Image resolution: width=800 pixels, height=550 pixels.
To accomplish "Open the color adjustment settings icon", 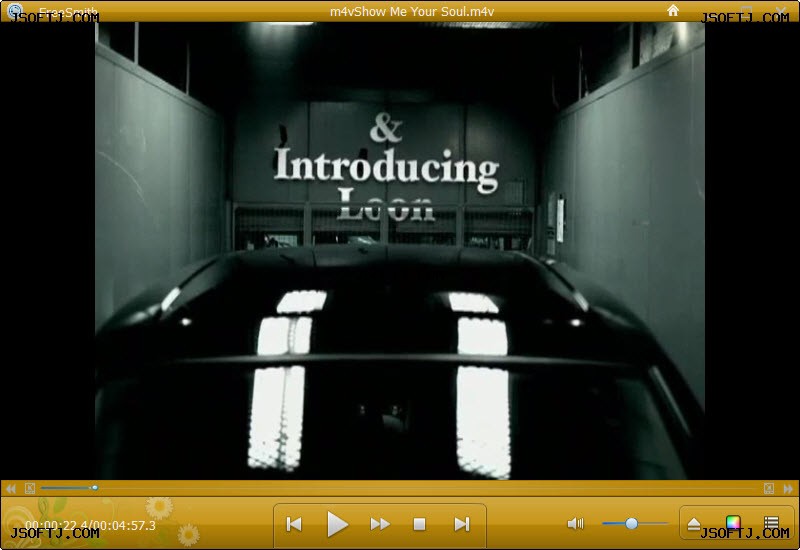I will (733, 522).
